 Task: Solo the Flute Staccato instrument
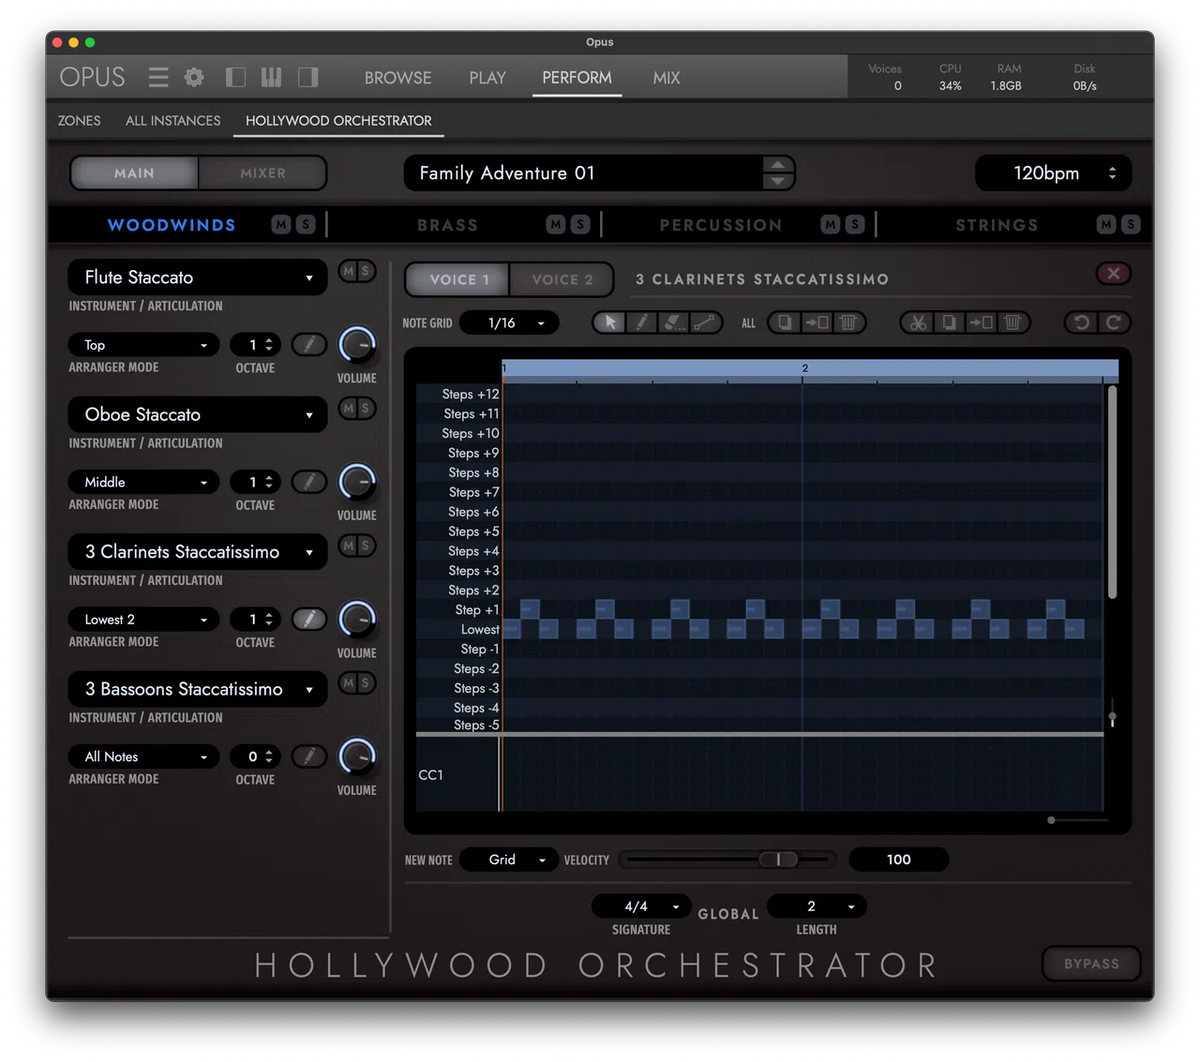[x=366, y=271]
